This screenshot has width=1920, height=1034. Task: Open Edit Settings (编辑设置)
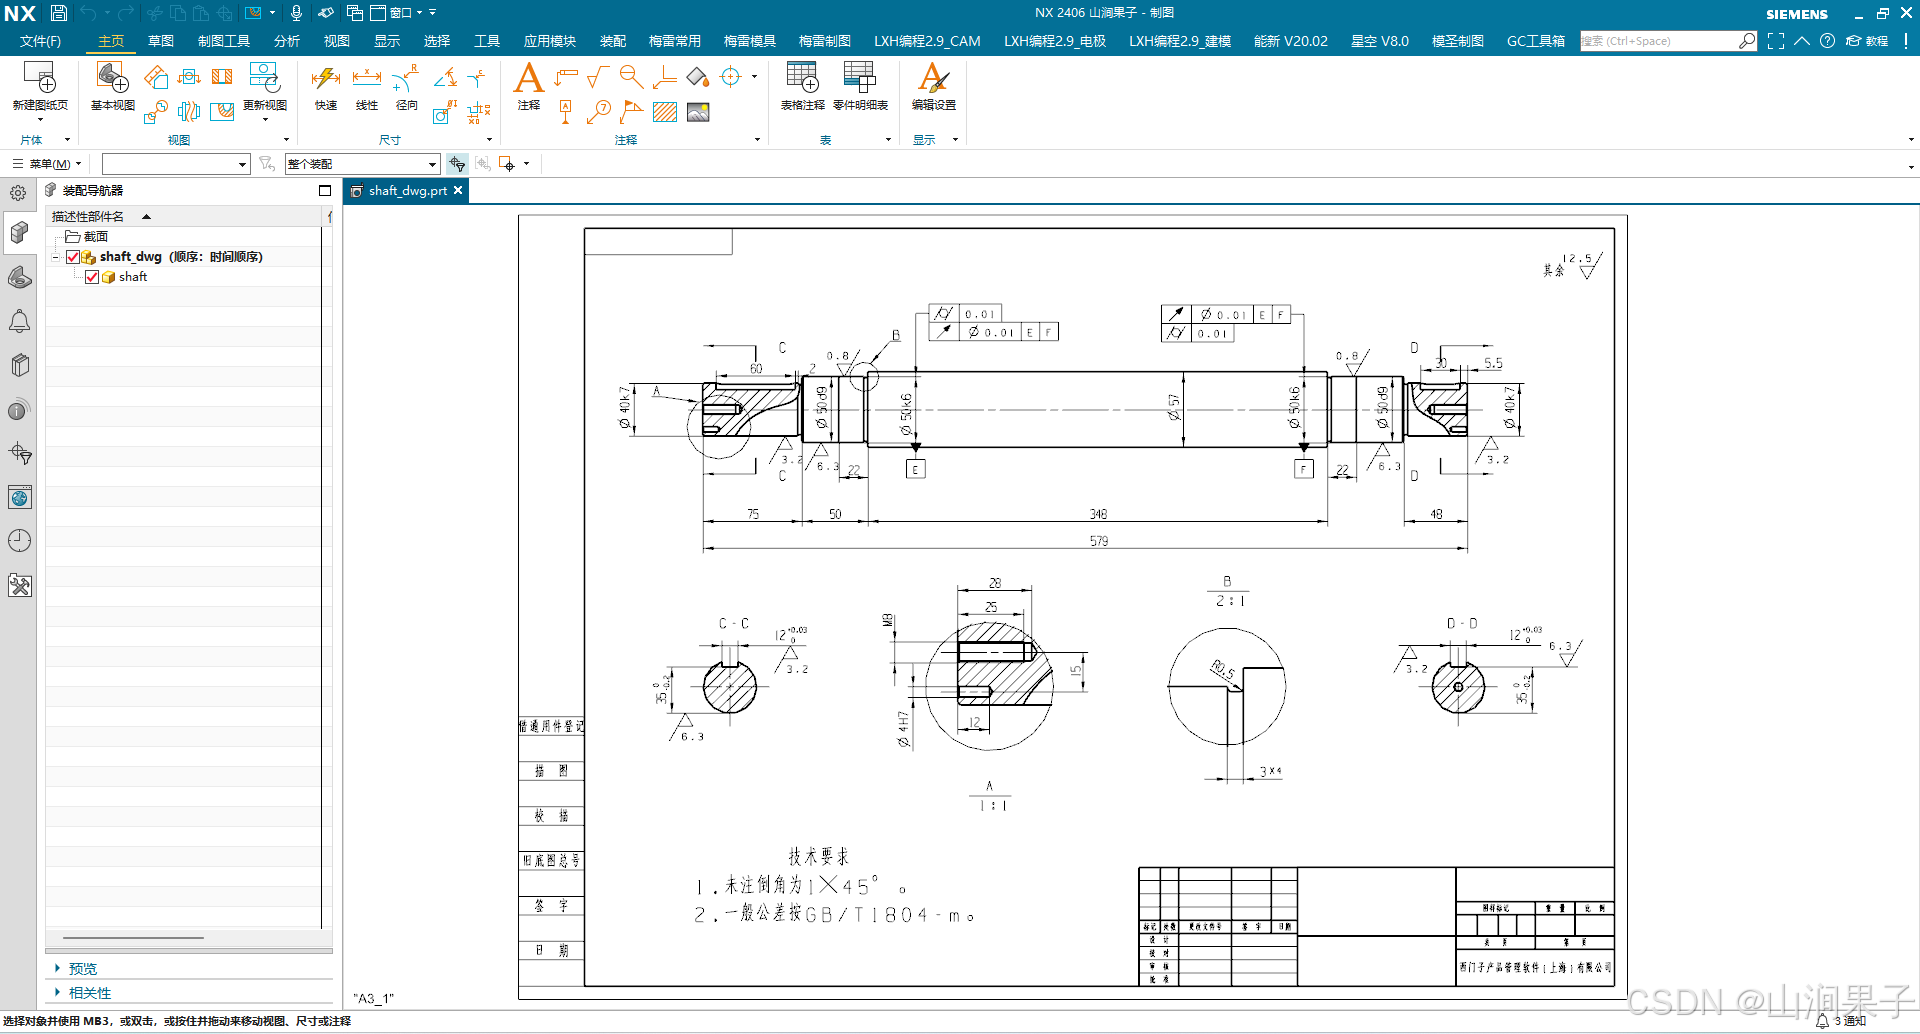934,85
